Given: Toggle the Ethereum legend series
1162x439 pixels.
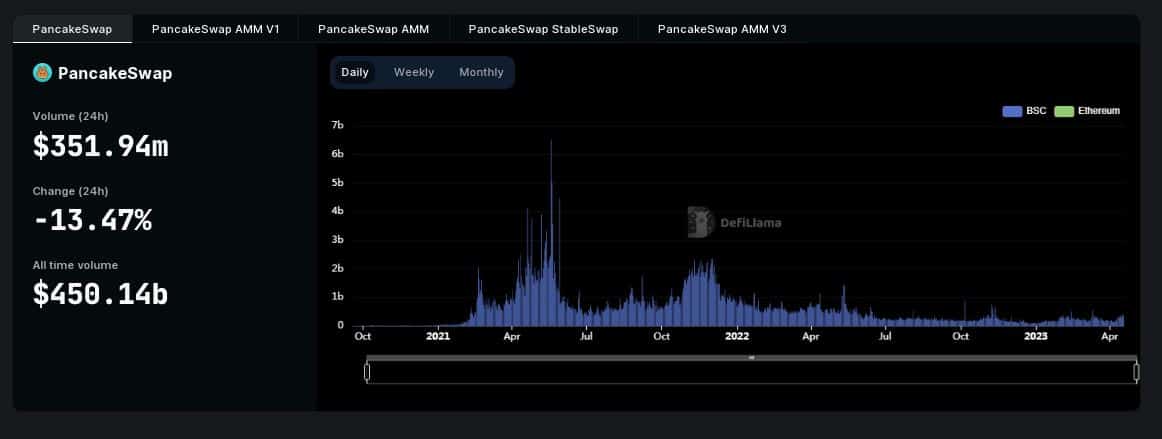Looking at the screenshot, I should pos(1087,111).
